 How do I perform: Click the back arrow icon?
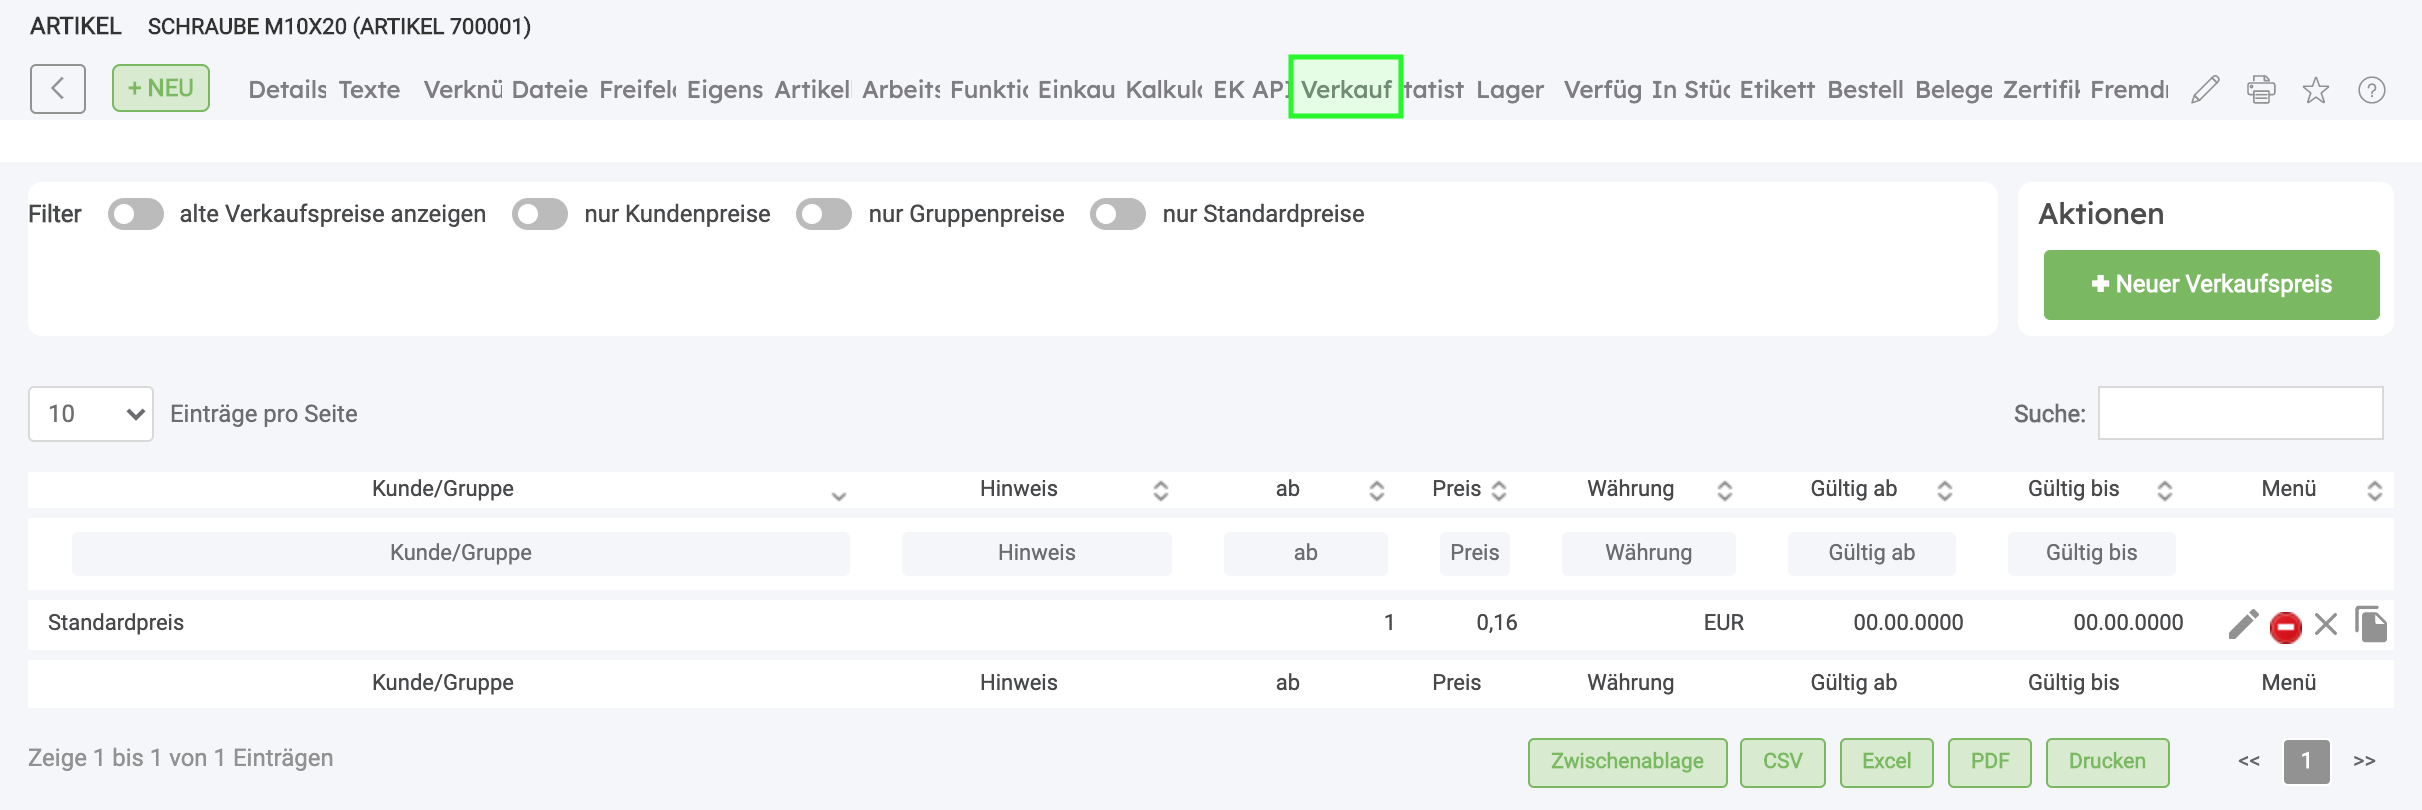pos(58,89)
